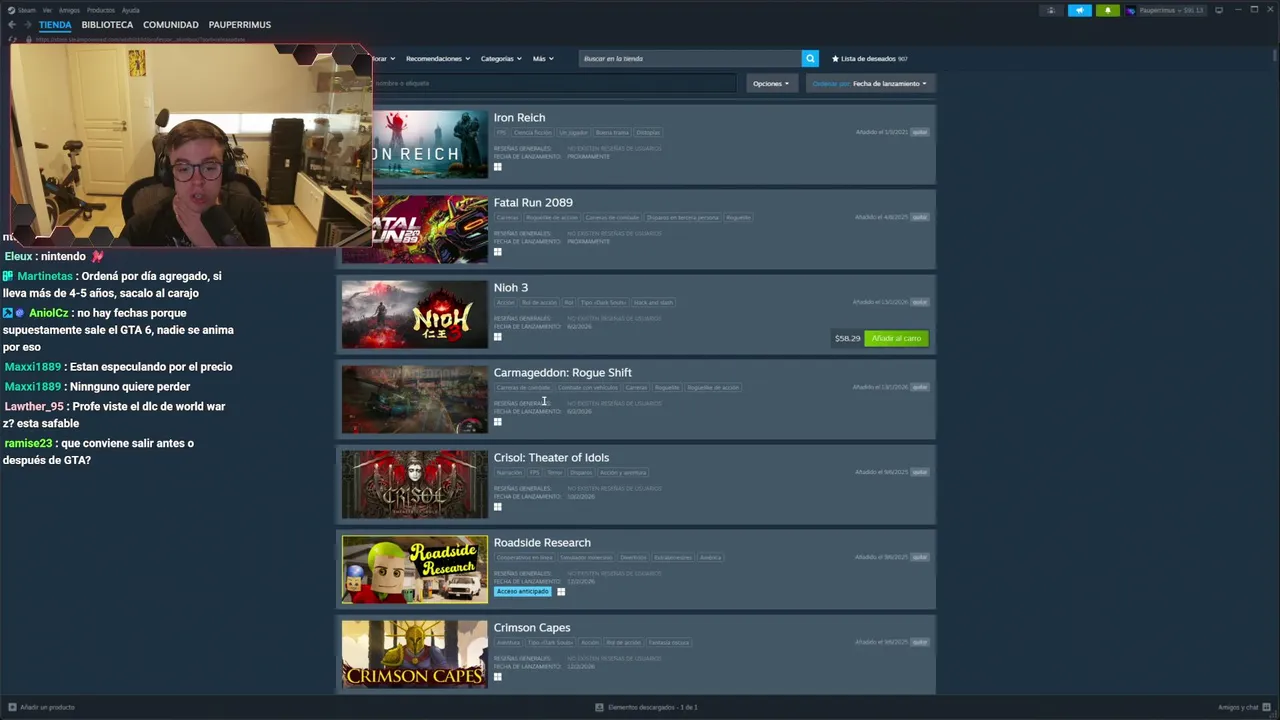Viewport: 1280px width, 720px height.
Task: Click the search magnifier button in store
Action: 810,58
